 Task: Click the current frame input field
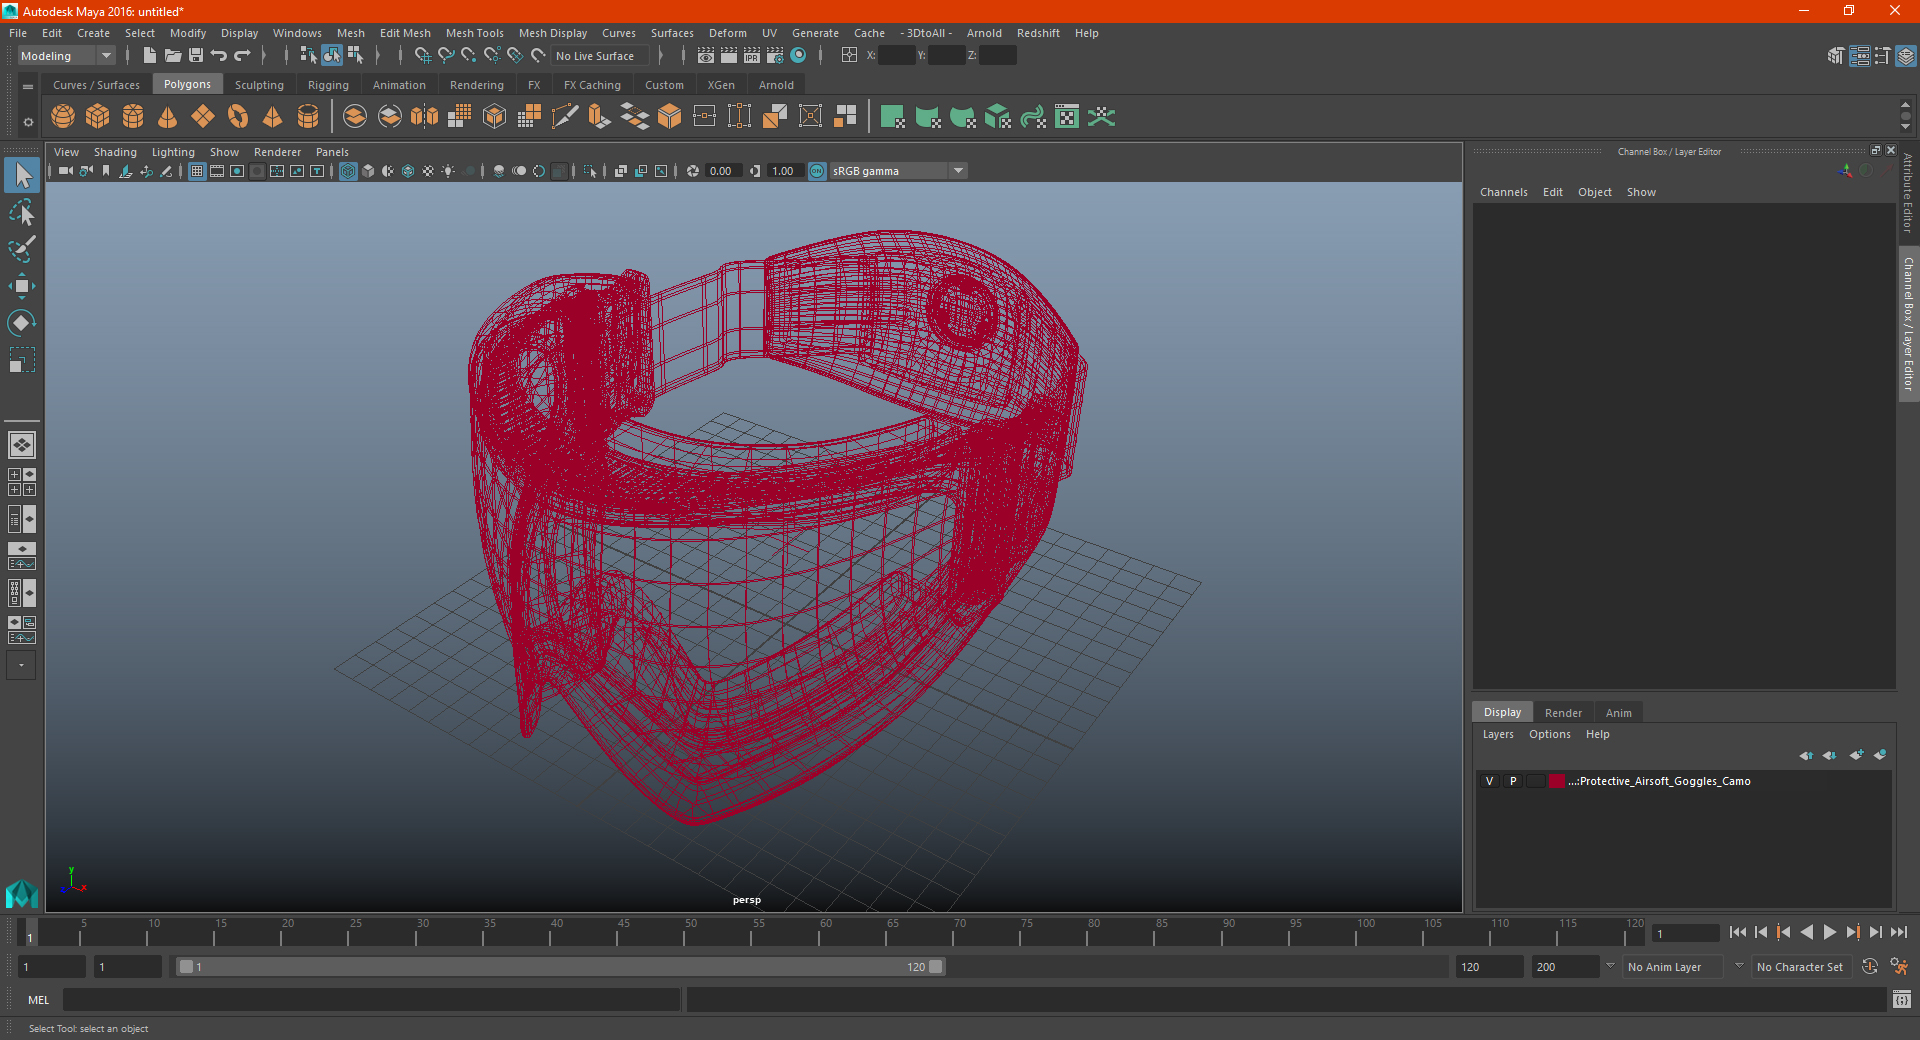[x=1686, y=933]
